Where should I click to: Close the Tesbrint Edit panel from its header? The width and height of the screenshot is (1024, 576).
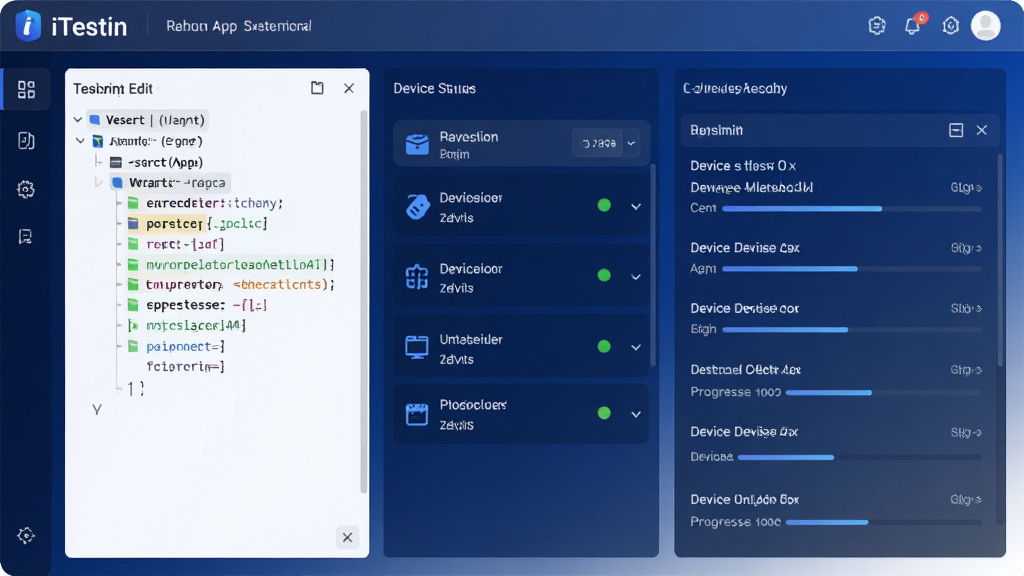click(349, 88)
